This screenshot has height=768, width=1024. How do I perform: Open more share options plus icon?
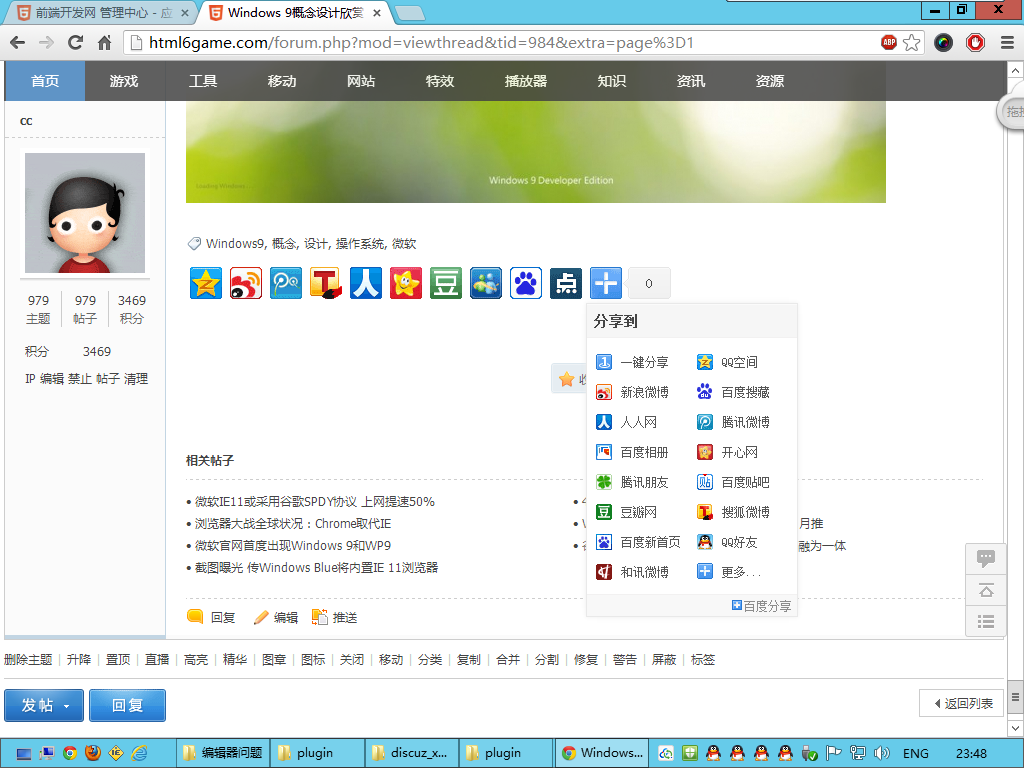point(606,283)
